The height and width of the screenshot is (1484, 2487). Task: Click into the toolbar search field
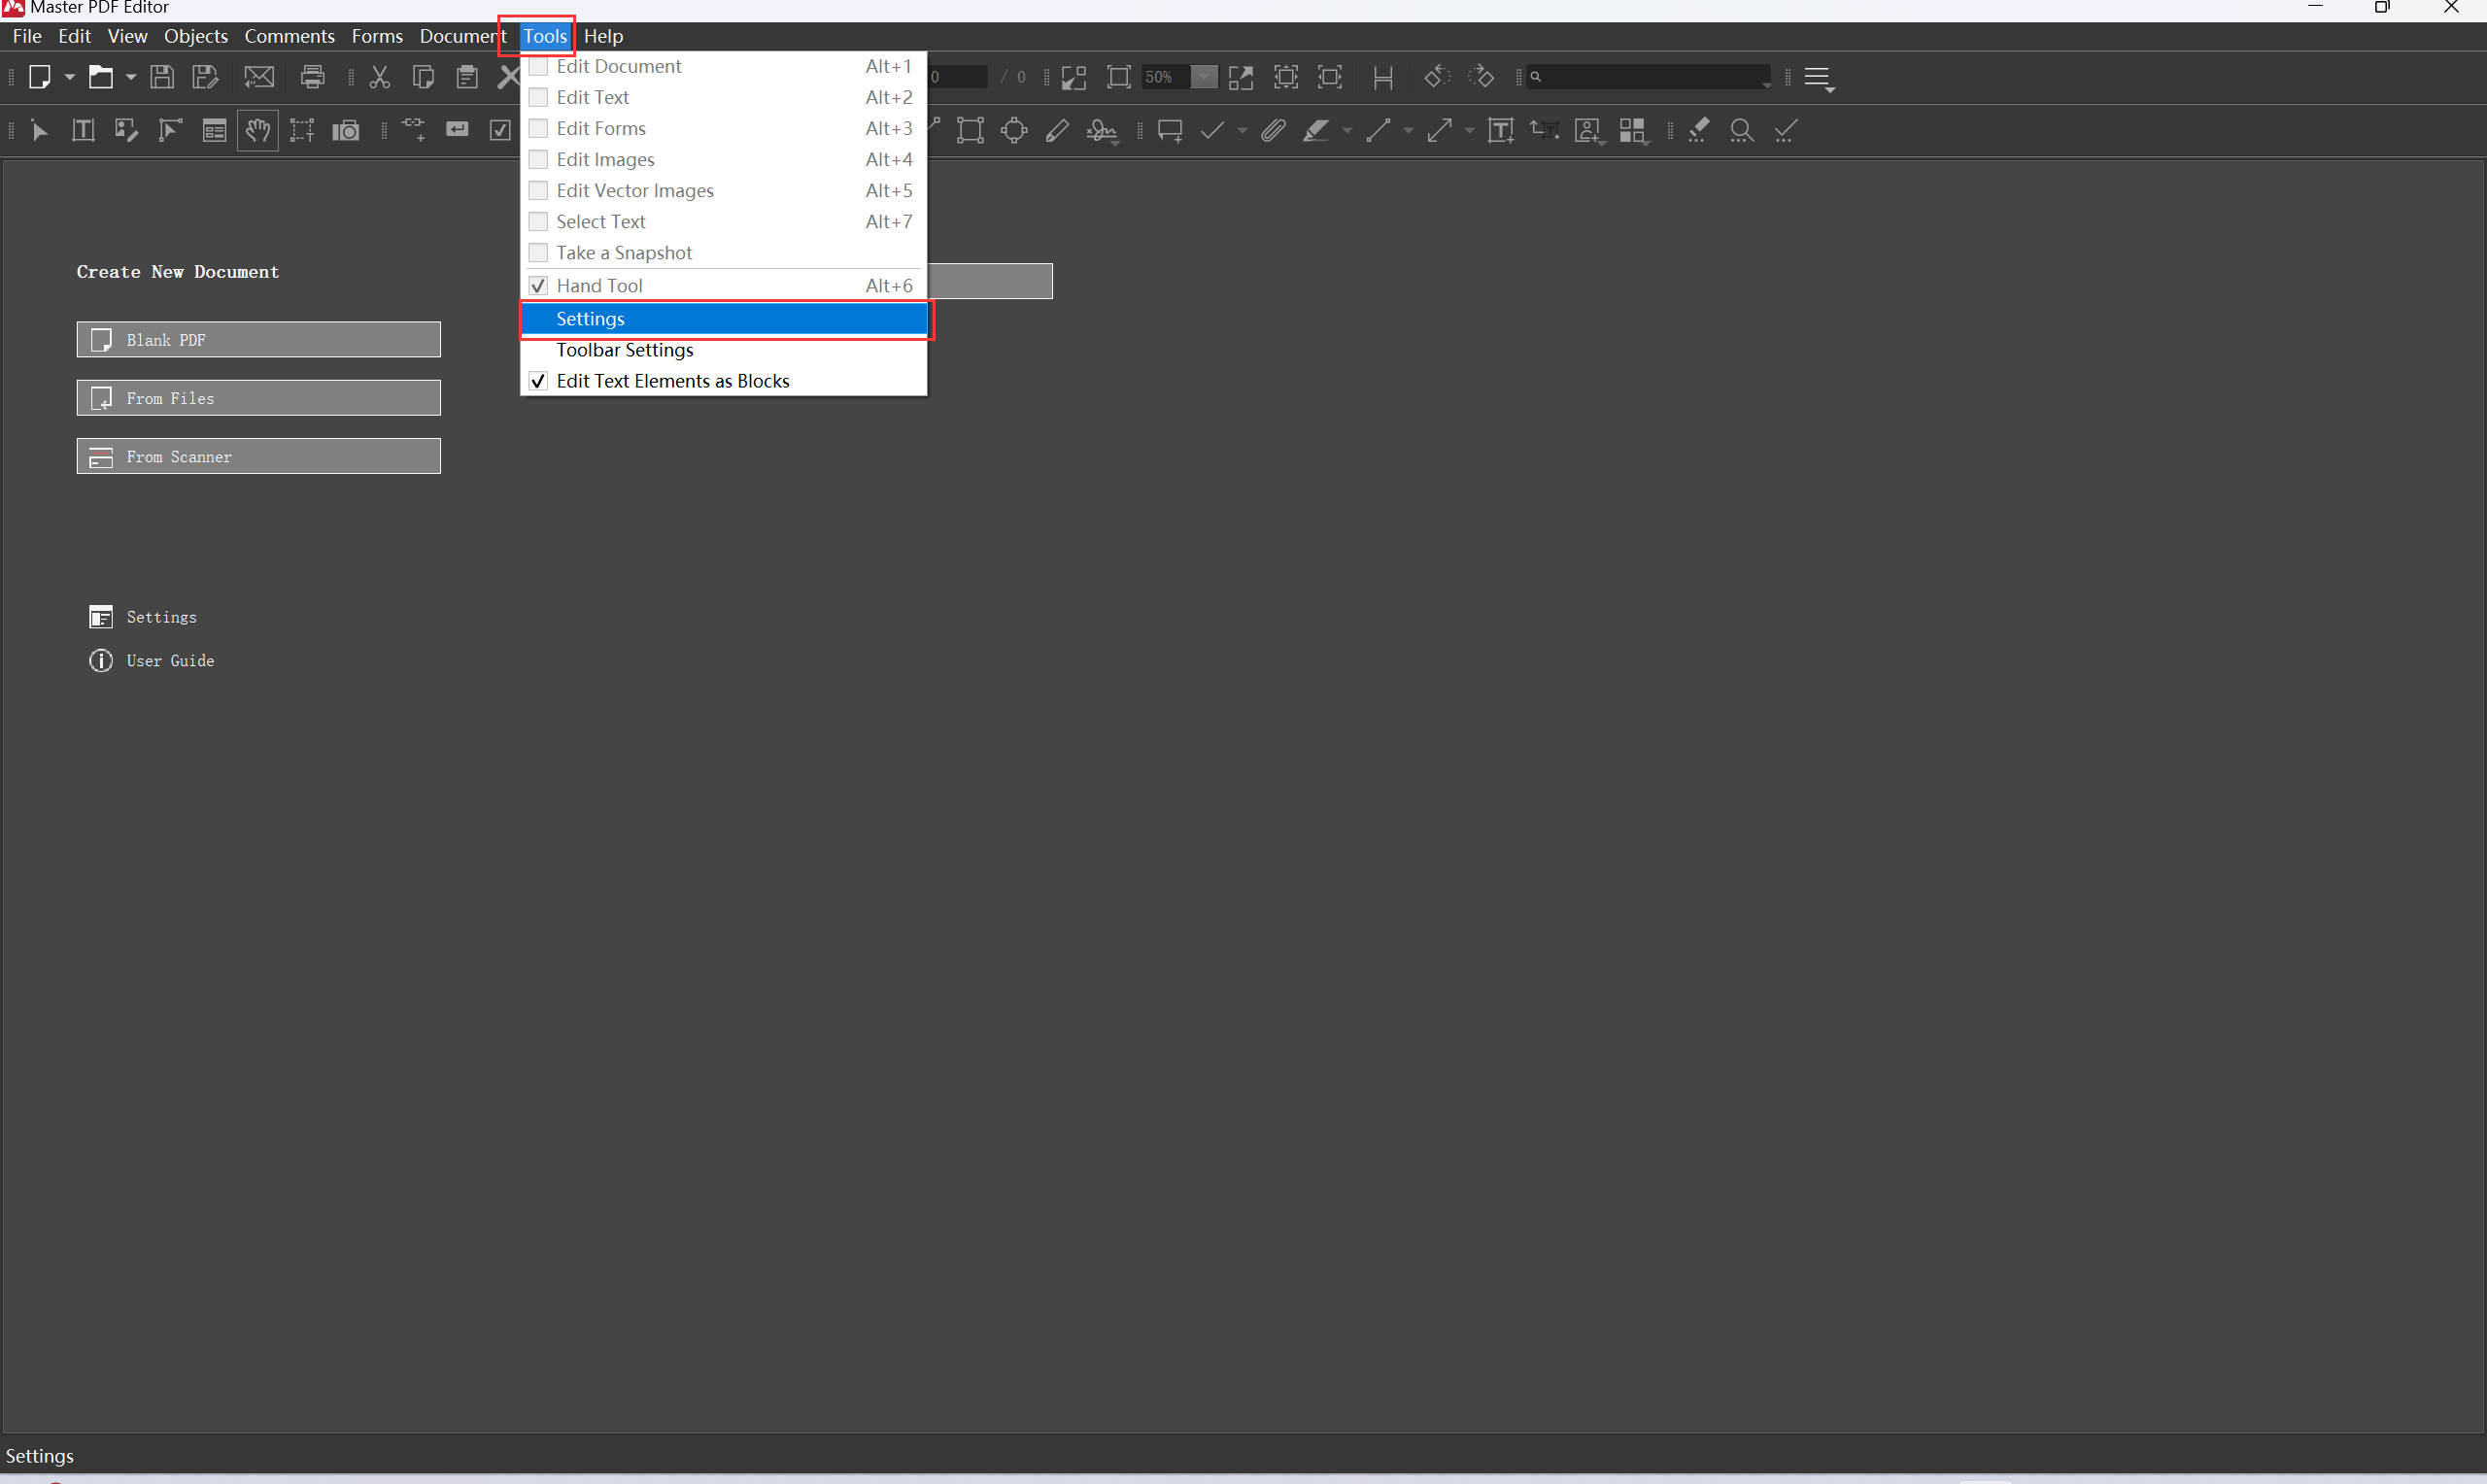point(1651,77)
